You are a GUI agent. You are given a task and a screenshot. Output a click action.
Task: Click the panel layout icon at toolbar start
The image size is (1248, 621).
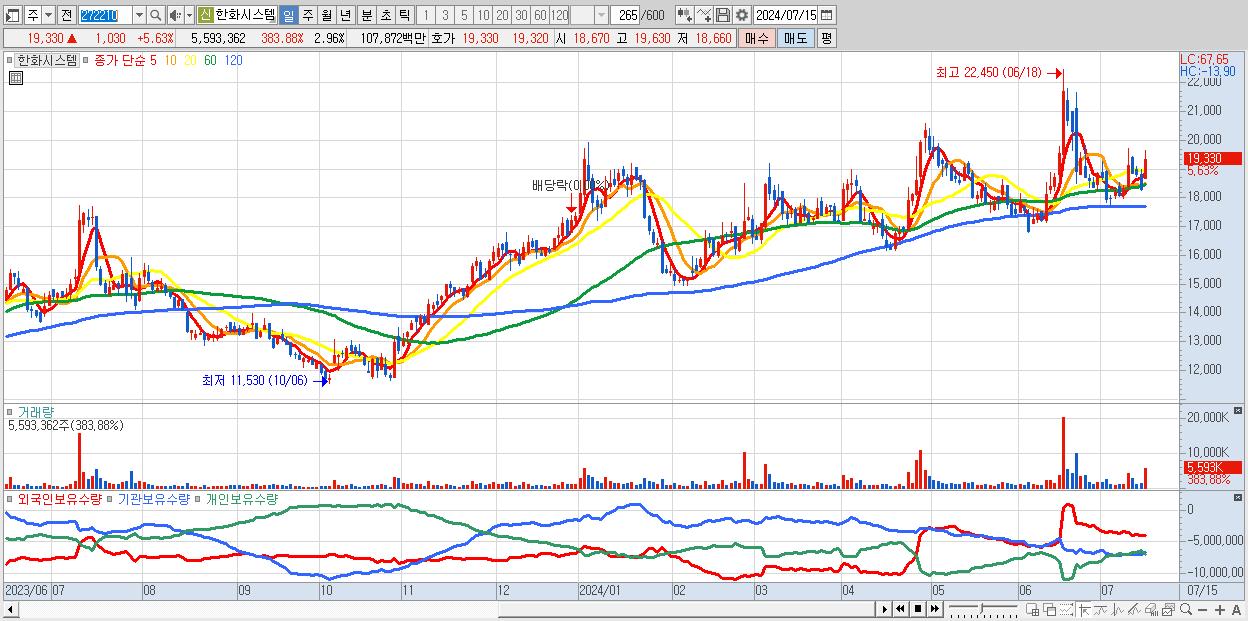tap(13, 15)
